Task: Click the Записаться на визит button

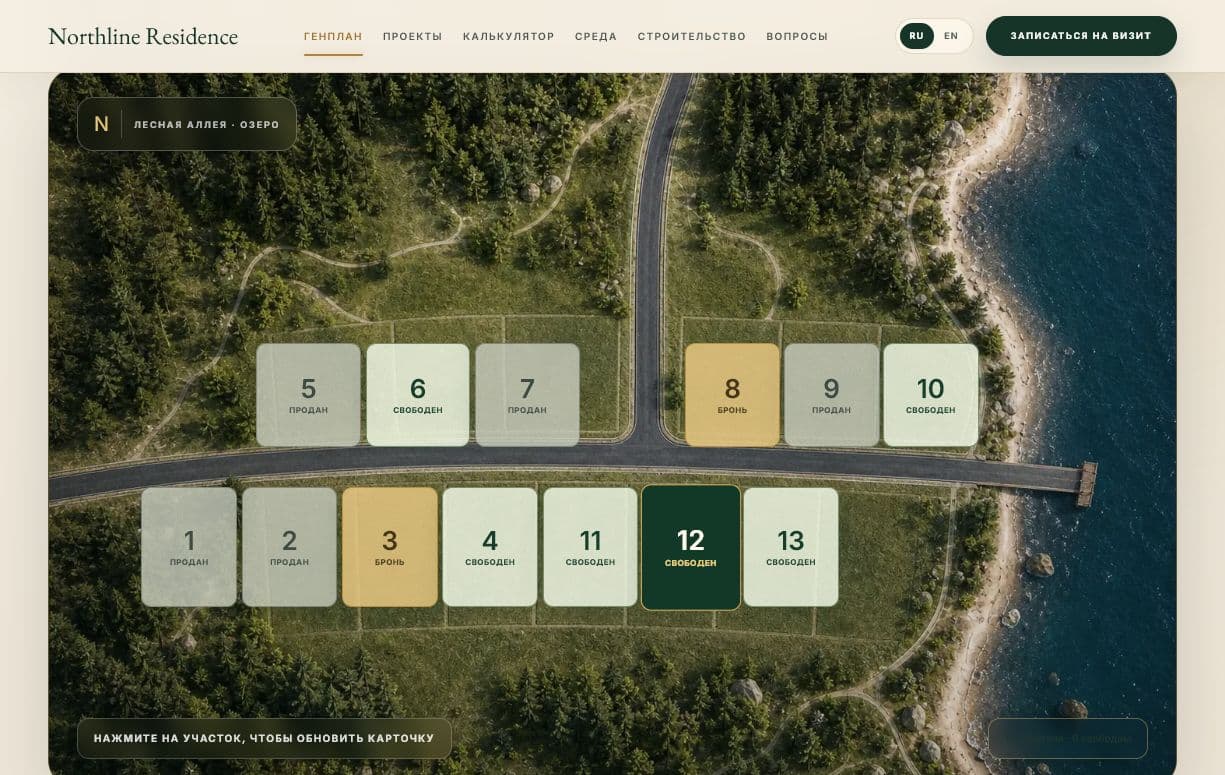Action: [x=1081, y=36]
